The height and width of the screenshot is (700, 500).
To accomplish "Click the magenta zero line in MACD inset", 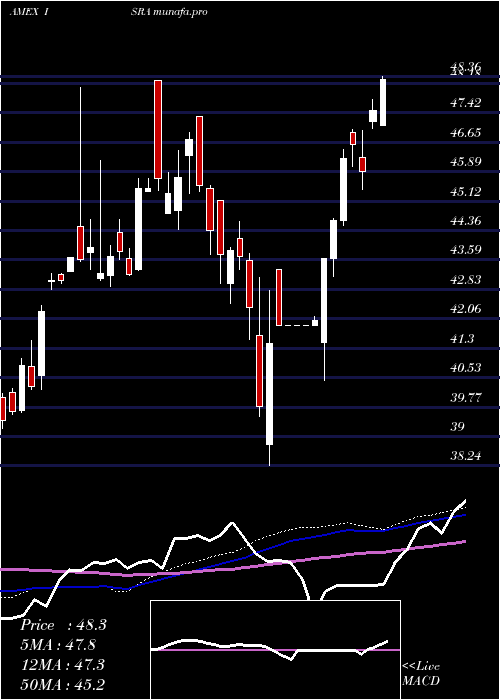I will 275,650.
